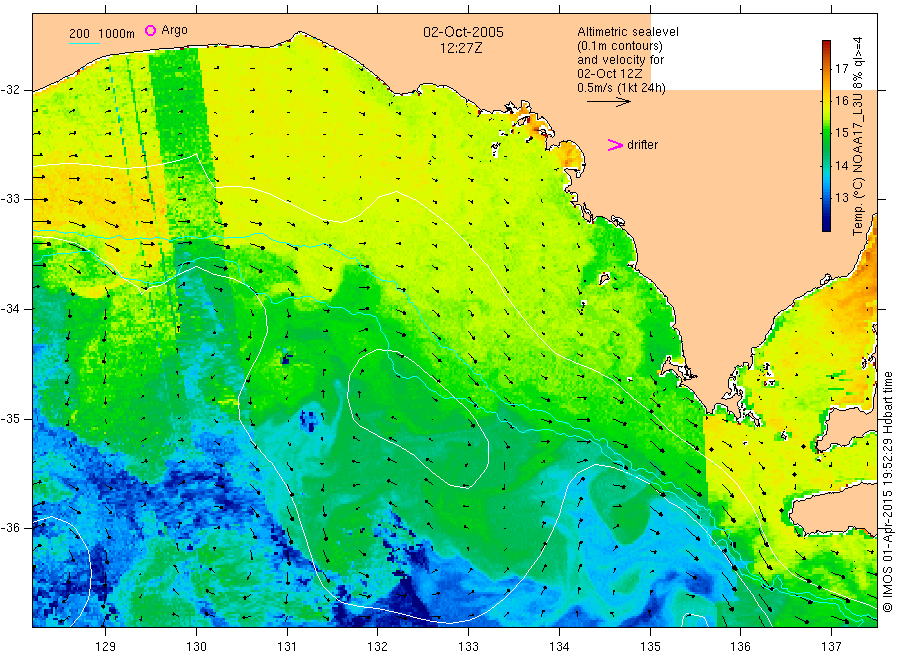Click the 135 longitude axis label
The height and width of the screenshot is (660, 900).
tap(650, 647)
